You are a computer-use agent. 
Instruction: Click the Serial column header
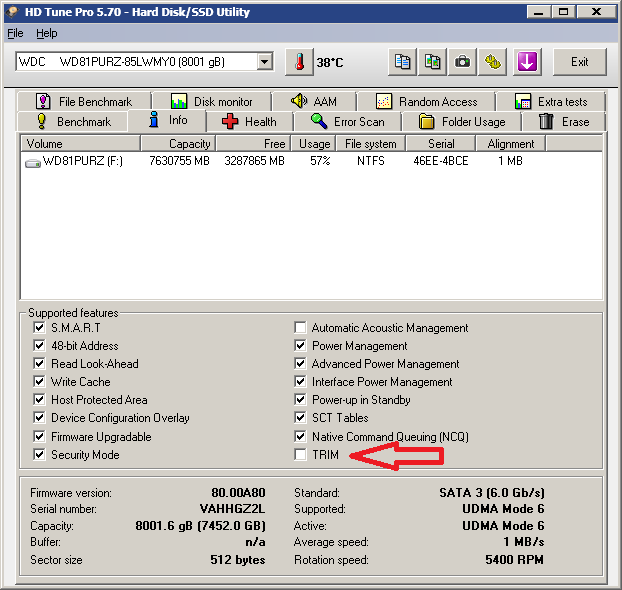tap(441, 144)
